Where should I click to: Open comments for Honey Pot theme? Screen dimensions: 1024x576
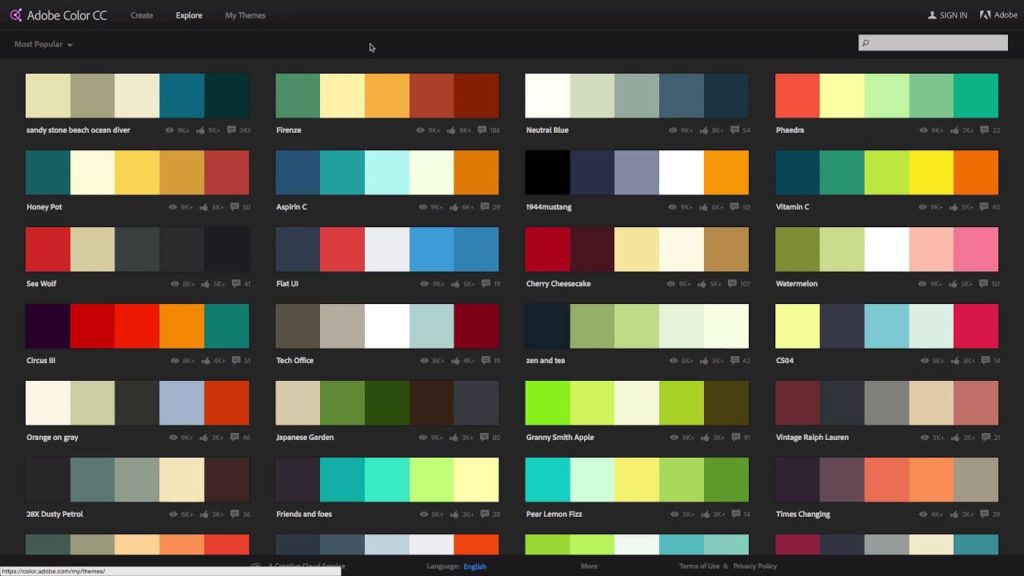(234, 207)
